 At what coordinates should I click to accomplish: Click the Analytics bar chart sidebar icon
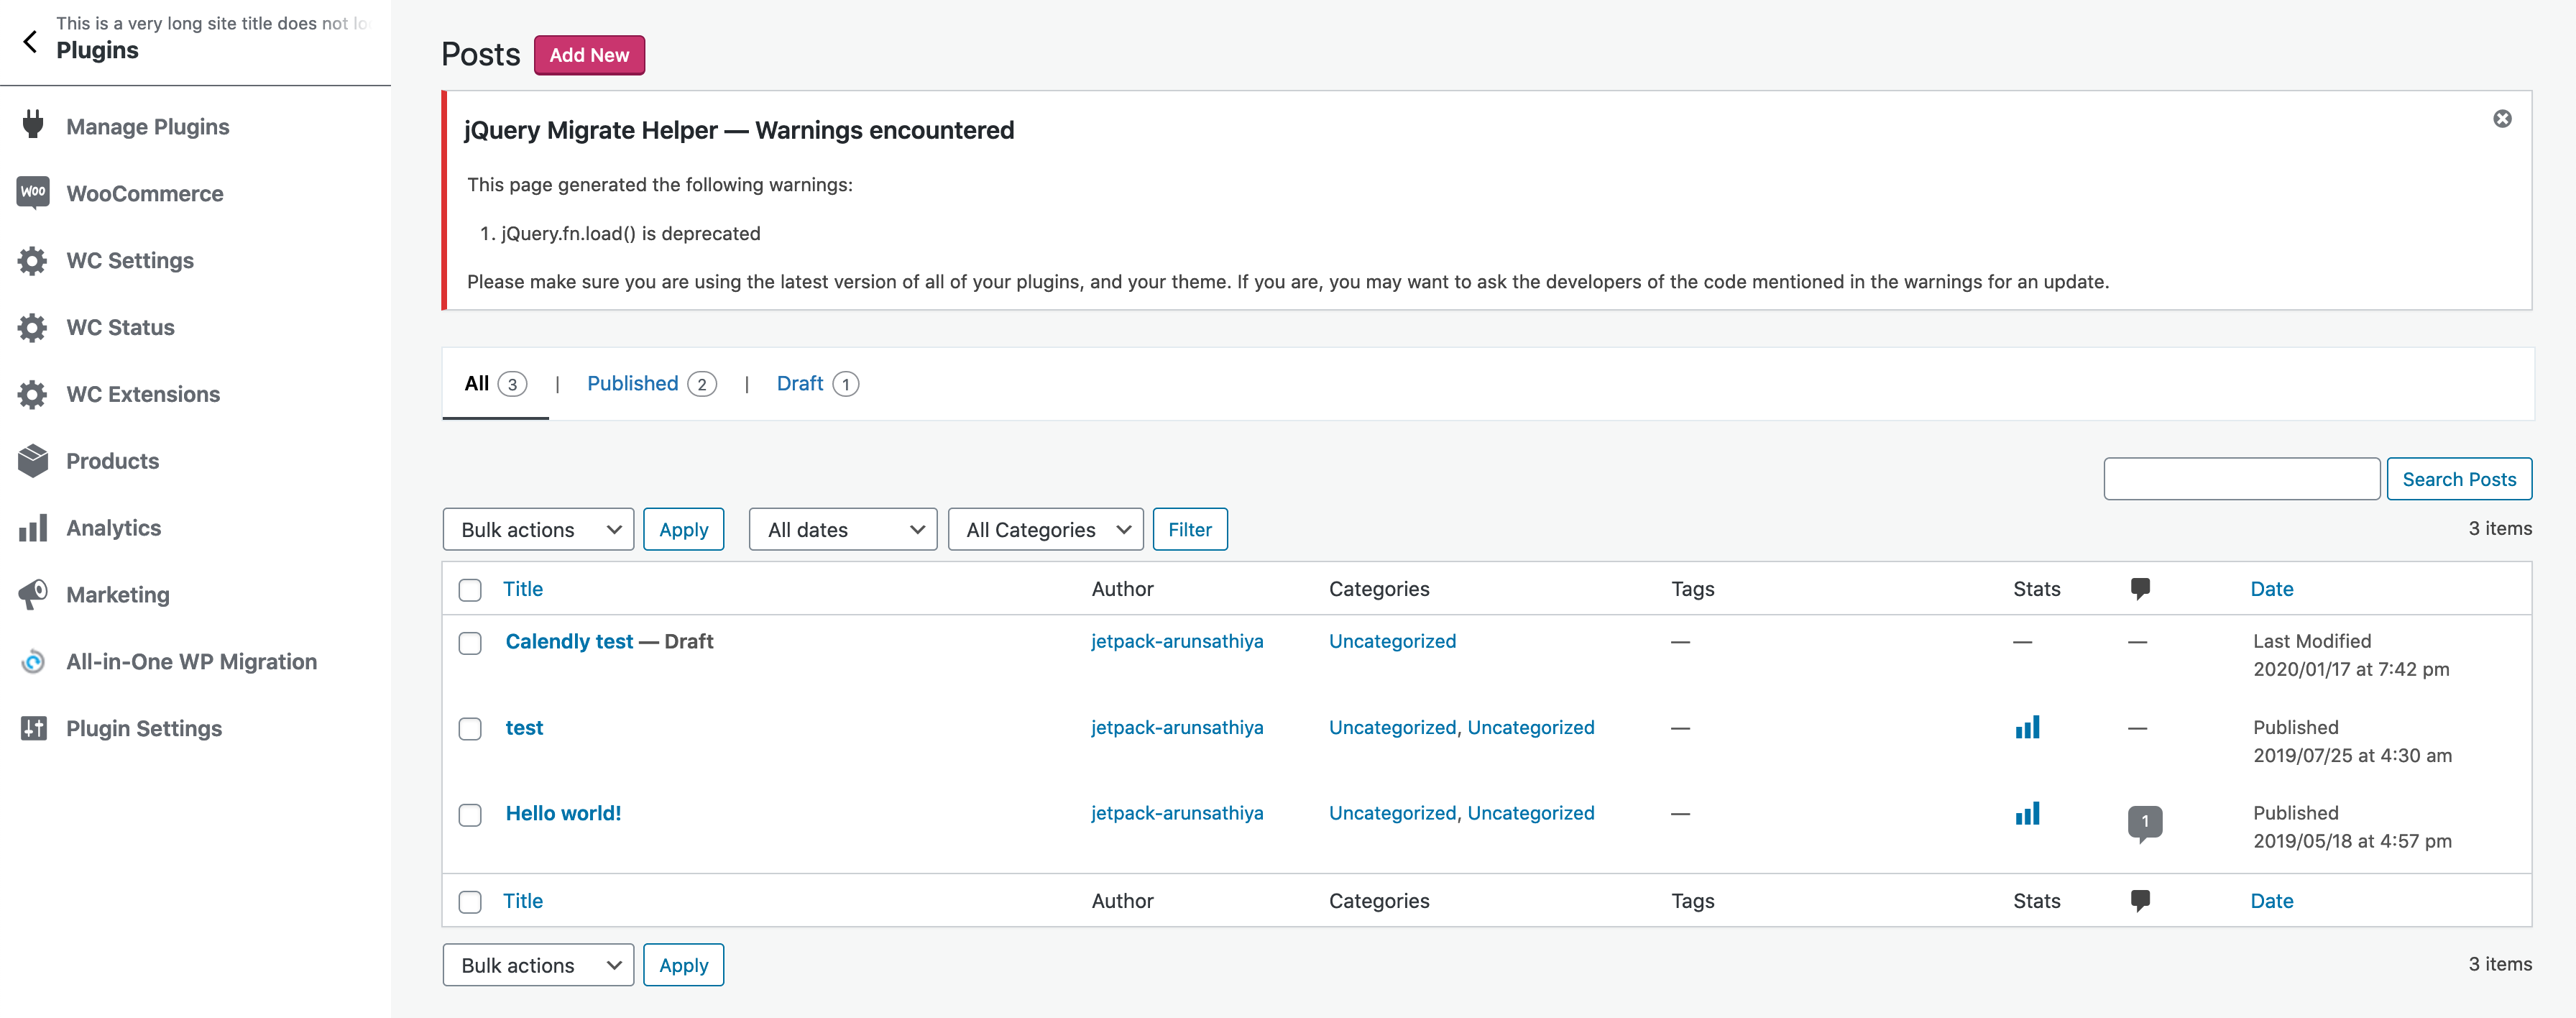point(33,527)
